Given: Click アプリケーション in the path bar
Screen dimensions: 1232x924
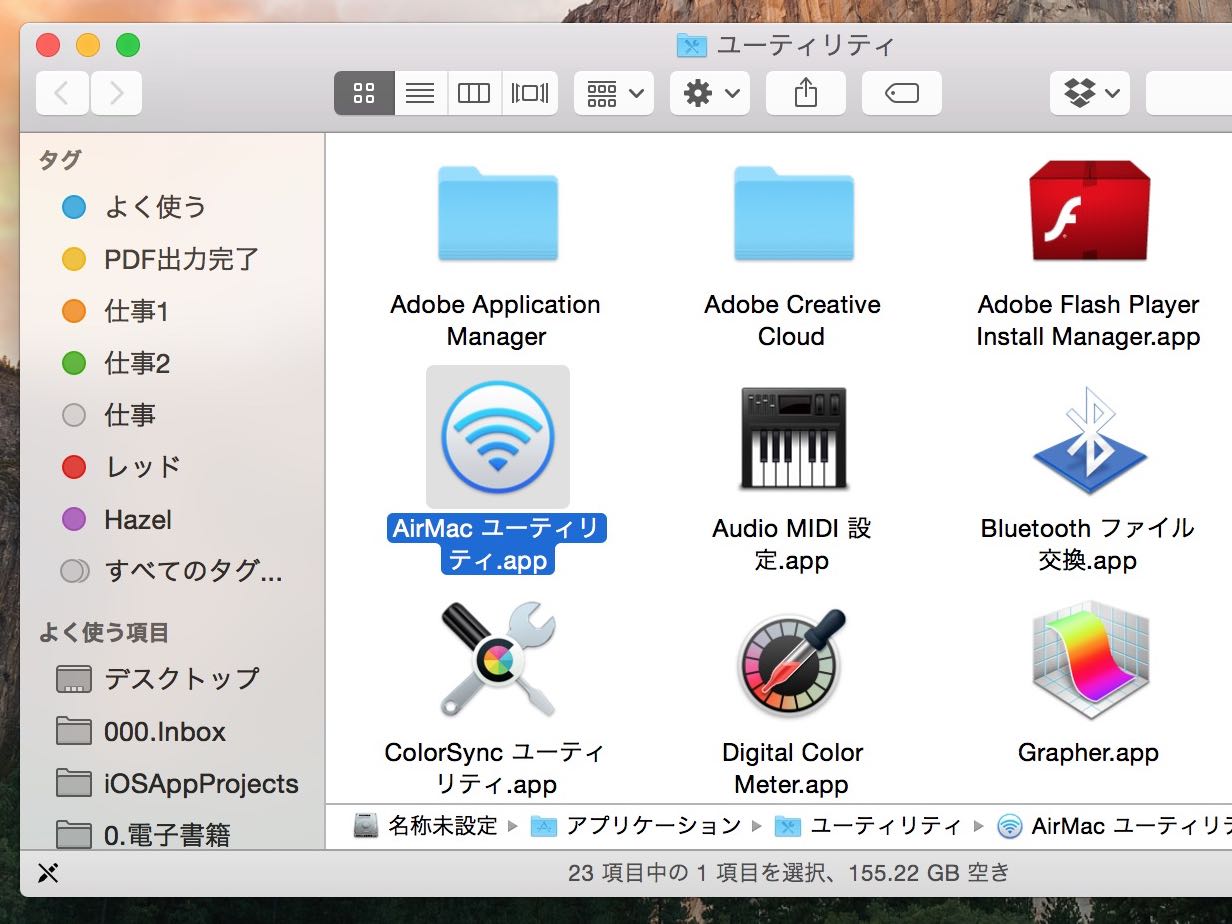Looking at the screenshot, I should tap(637, 826).
